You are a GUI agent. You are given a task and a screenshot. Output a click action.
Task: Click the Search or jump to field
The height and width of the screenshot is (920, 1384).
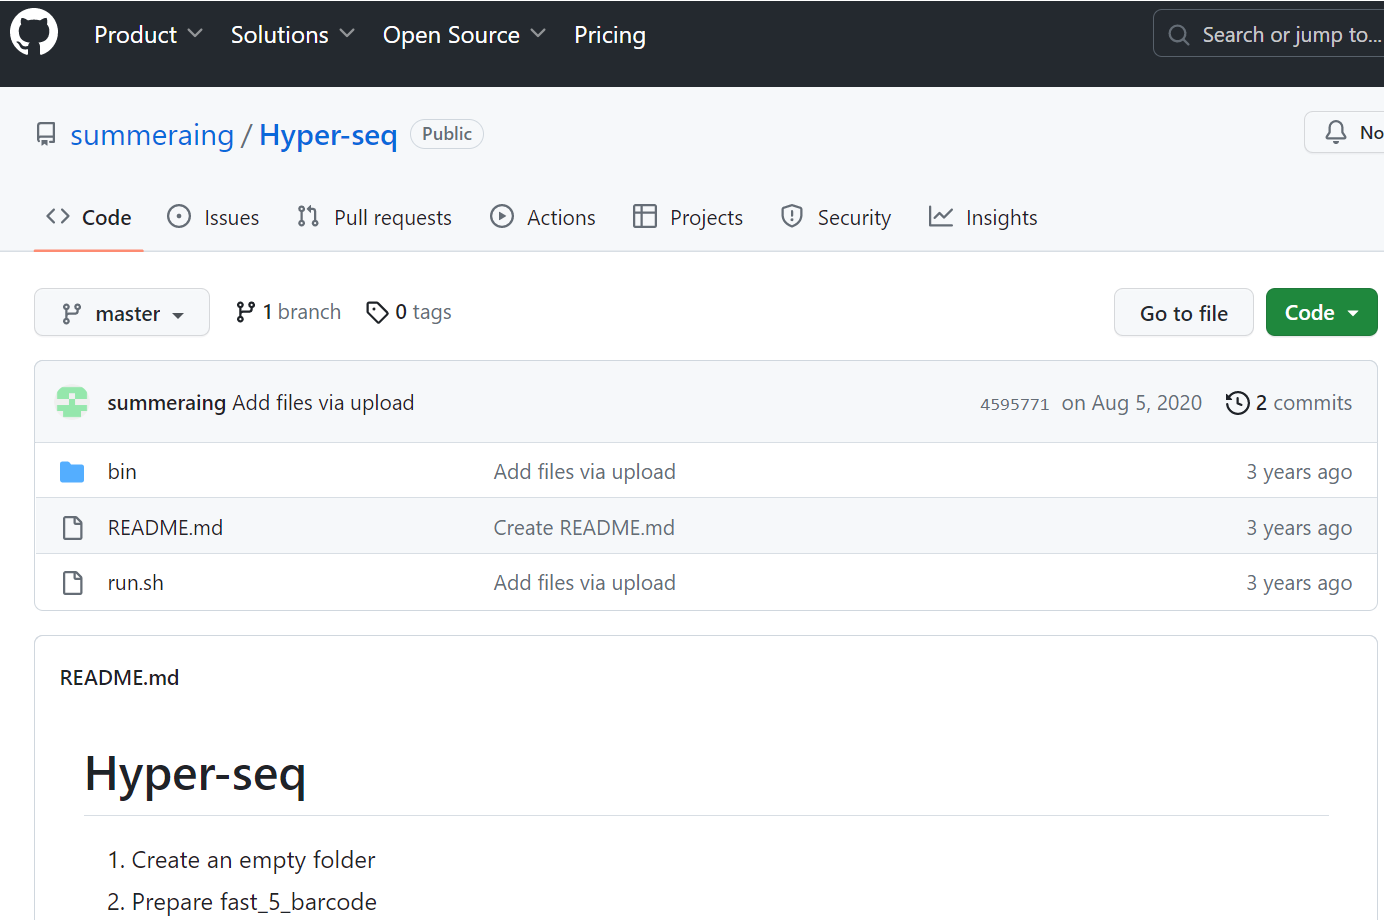pos(1268,34)
